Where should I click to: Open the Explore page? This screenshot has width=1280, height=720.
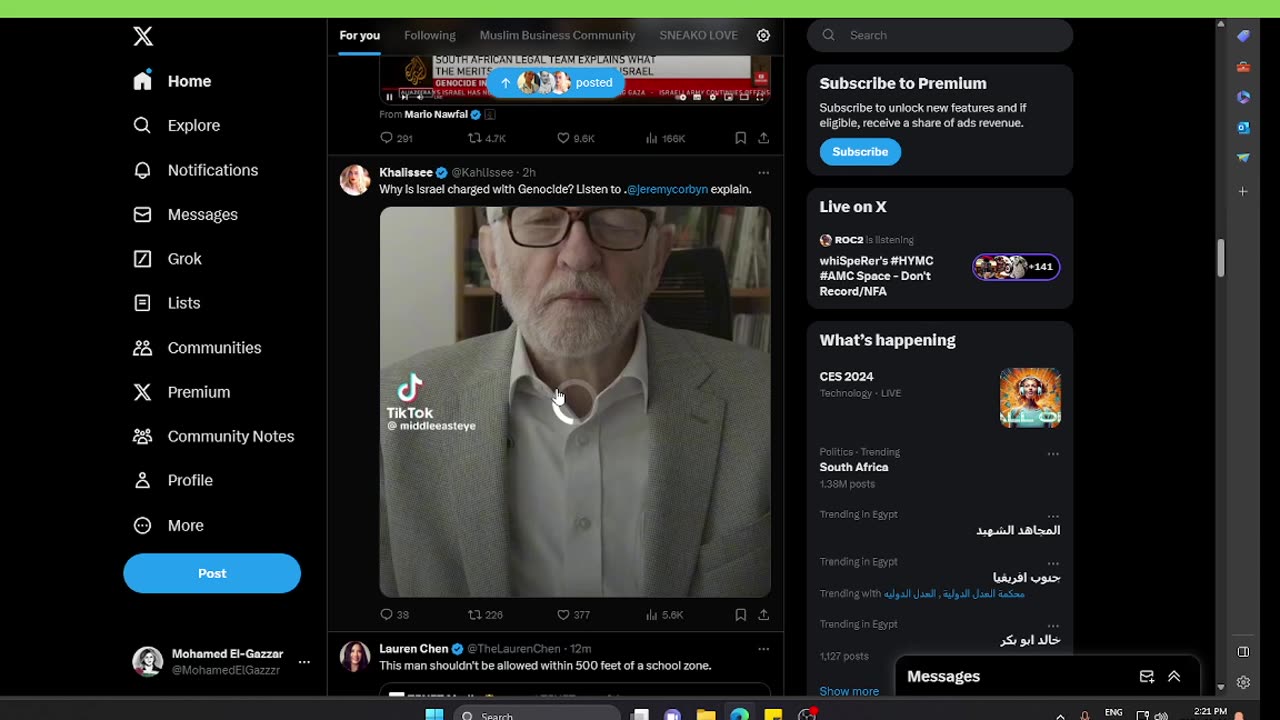click(x=176, y=125)
